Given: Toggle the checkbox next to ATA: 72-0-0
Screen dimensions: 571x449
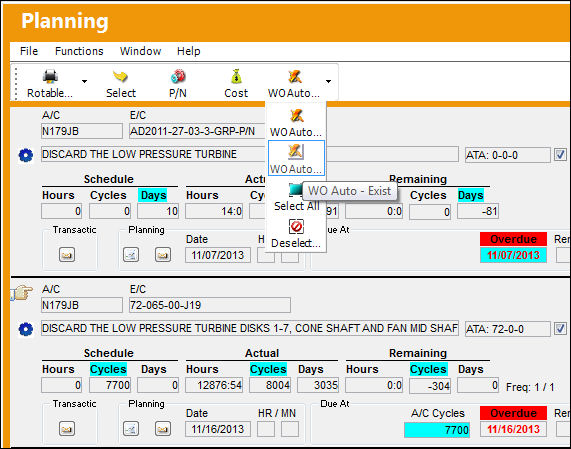Looking at the screenshot, I should coord(560,329).
